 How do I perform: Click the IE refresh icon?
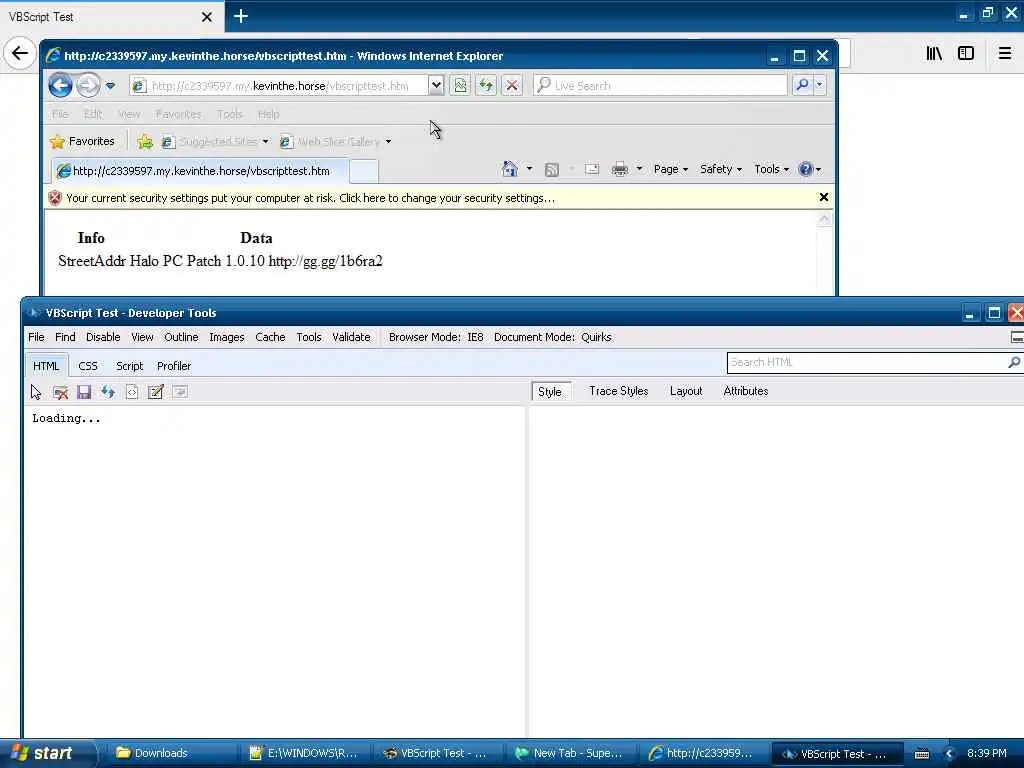click(486, 86)
